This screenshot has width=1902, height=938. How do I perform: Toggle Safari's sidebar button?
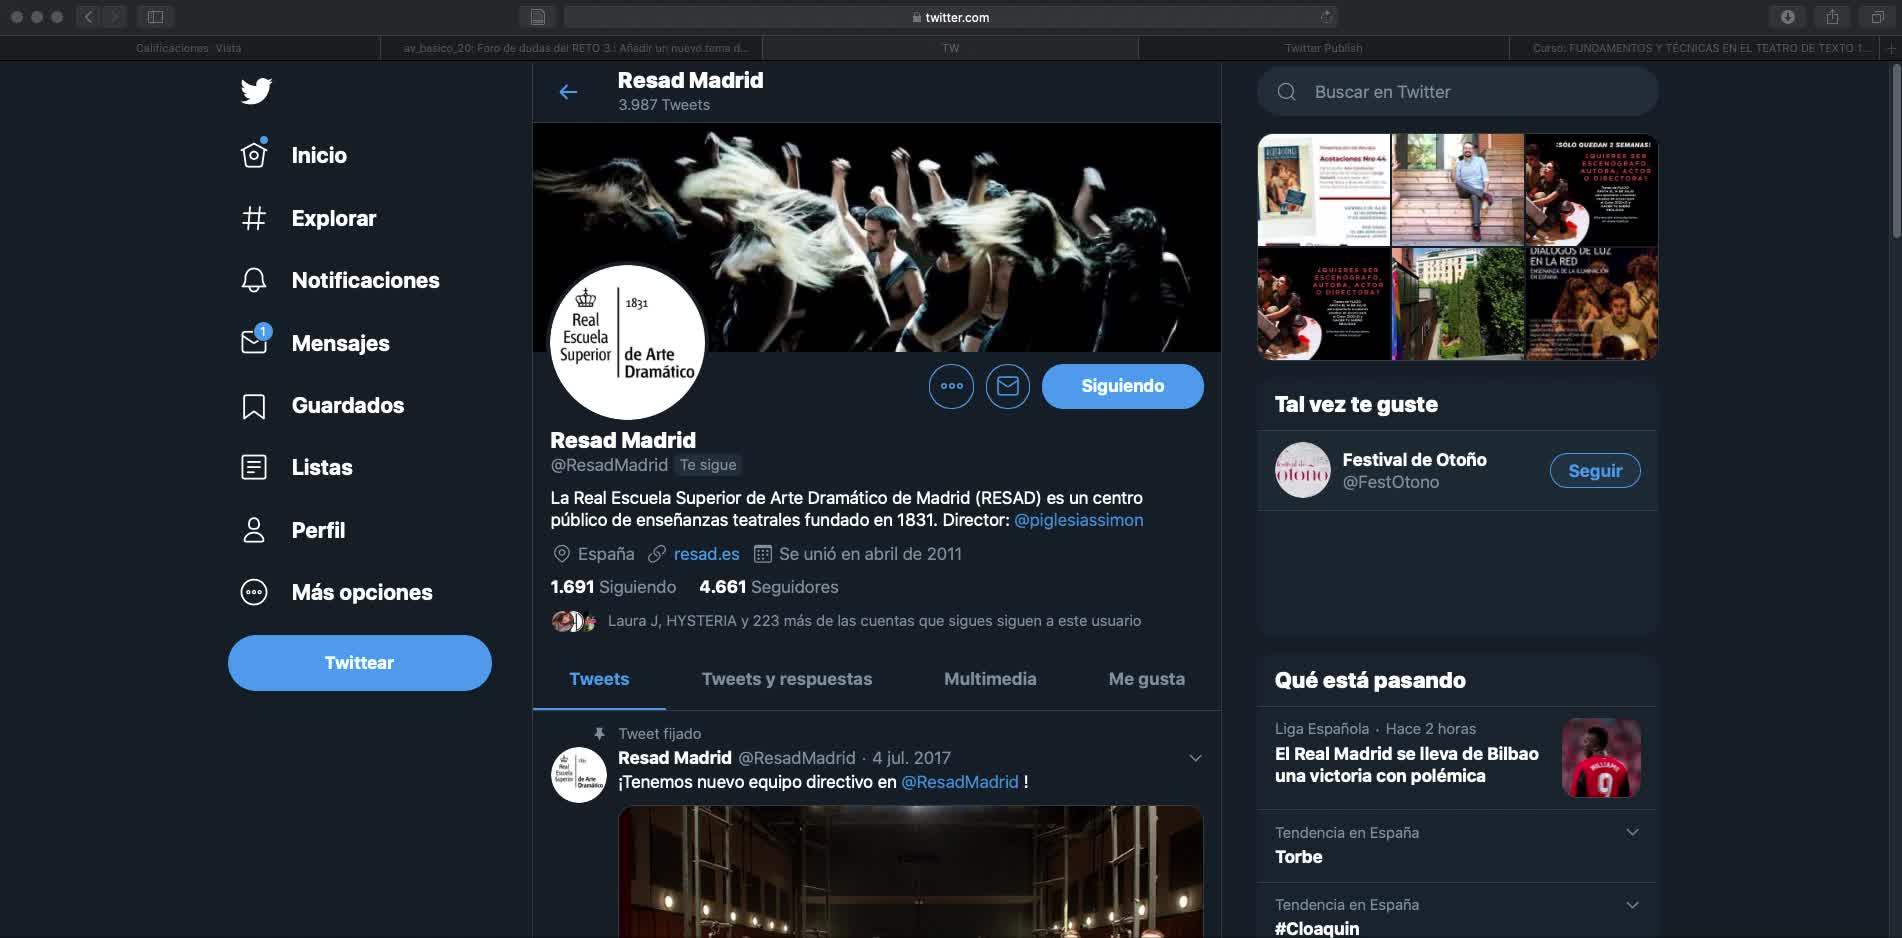pos(155,16)
